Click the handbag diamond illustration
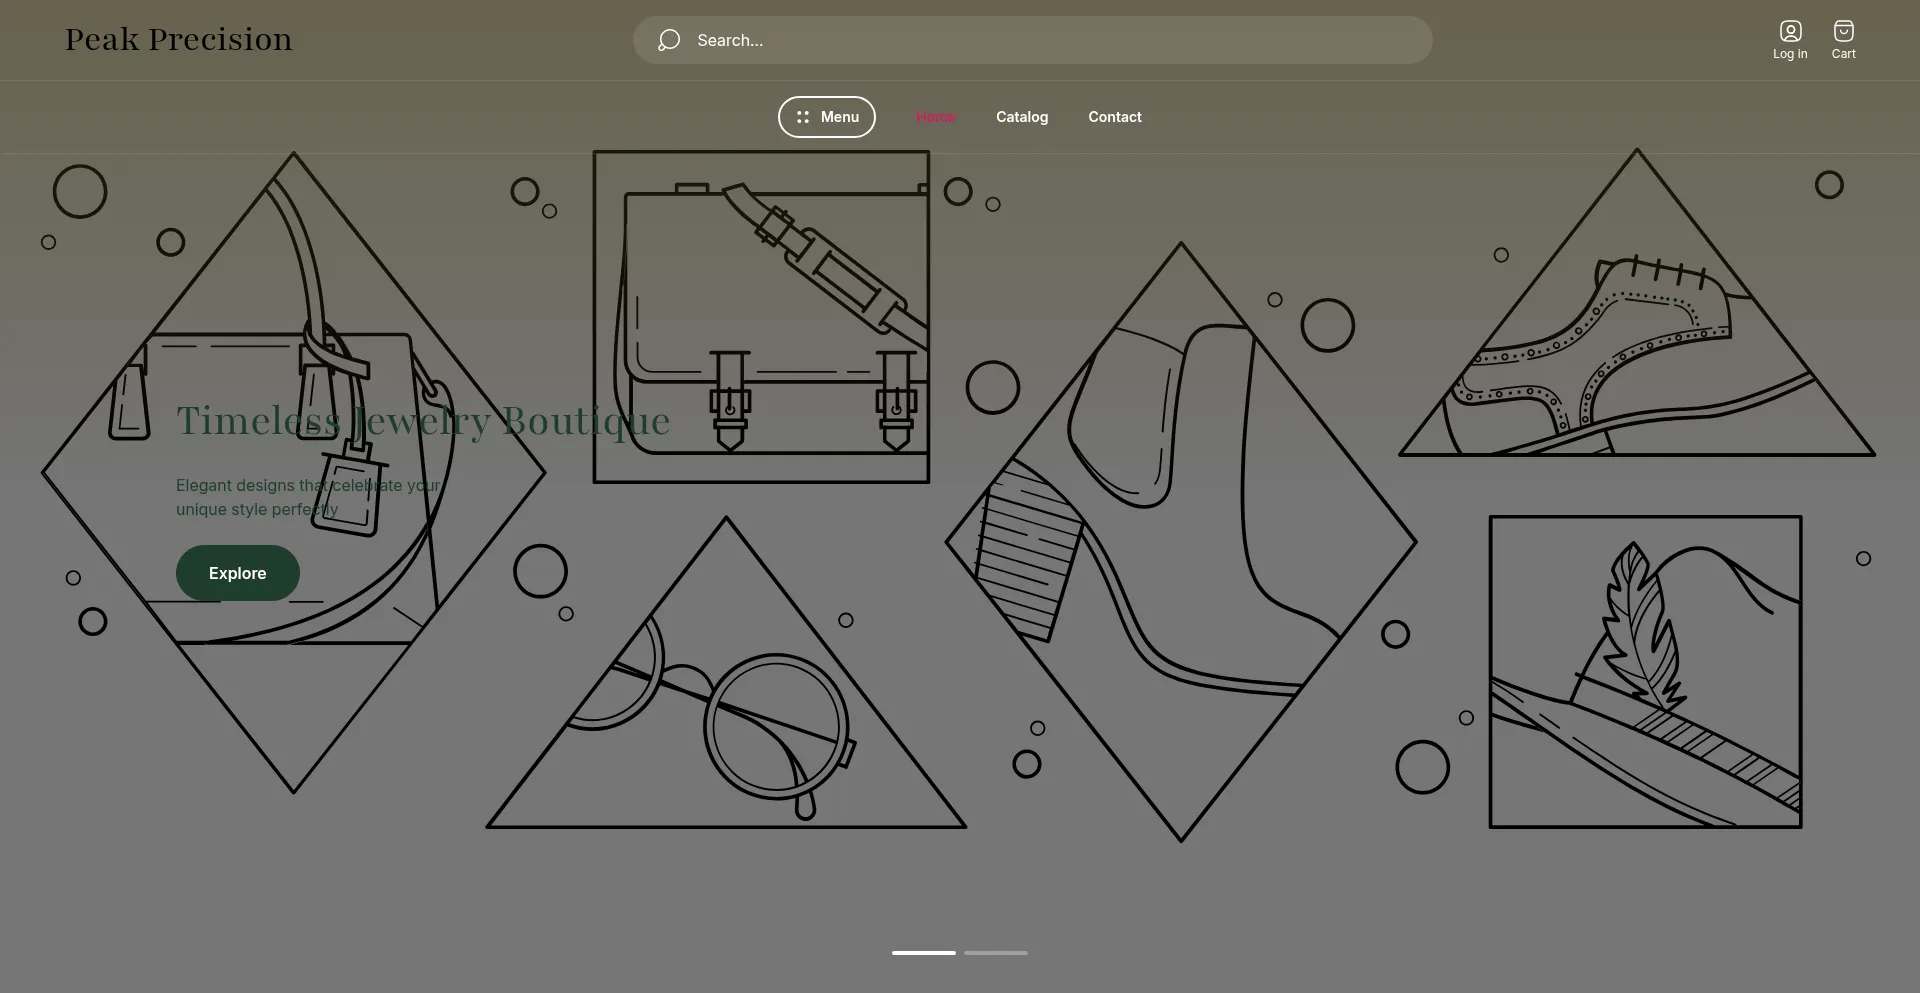This screenshot has height=993, width=1920. pos(293,472)
